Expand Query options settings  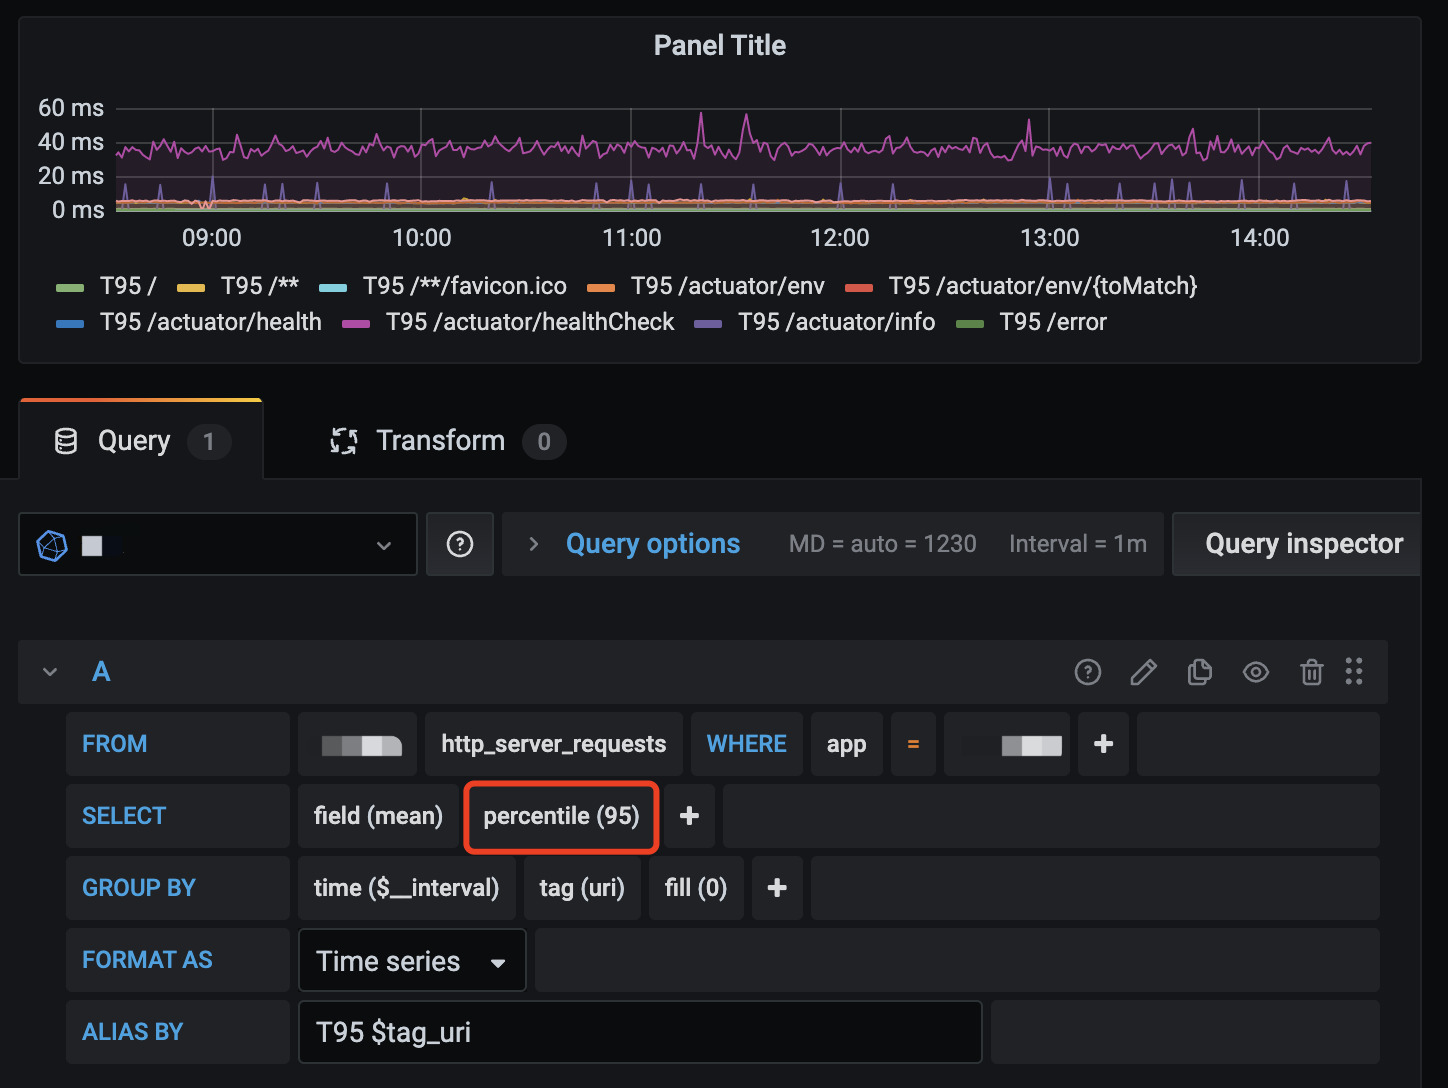click(x=652, y=544)
